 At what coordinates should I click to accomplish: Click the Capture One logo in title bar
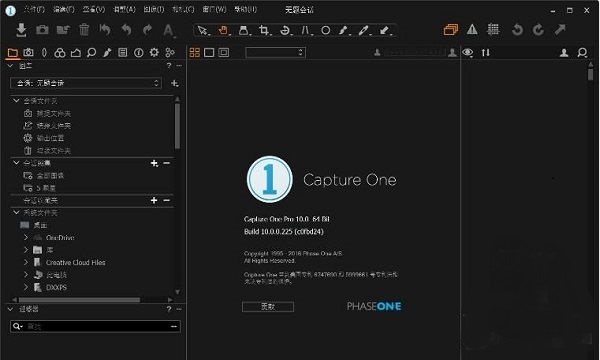pyautogui.click(x=10, y=10)
